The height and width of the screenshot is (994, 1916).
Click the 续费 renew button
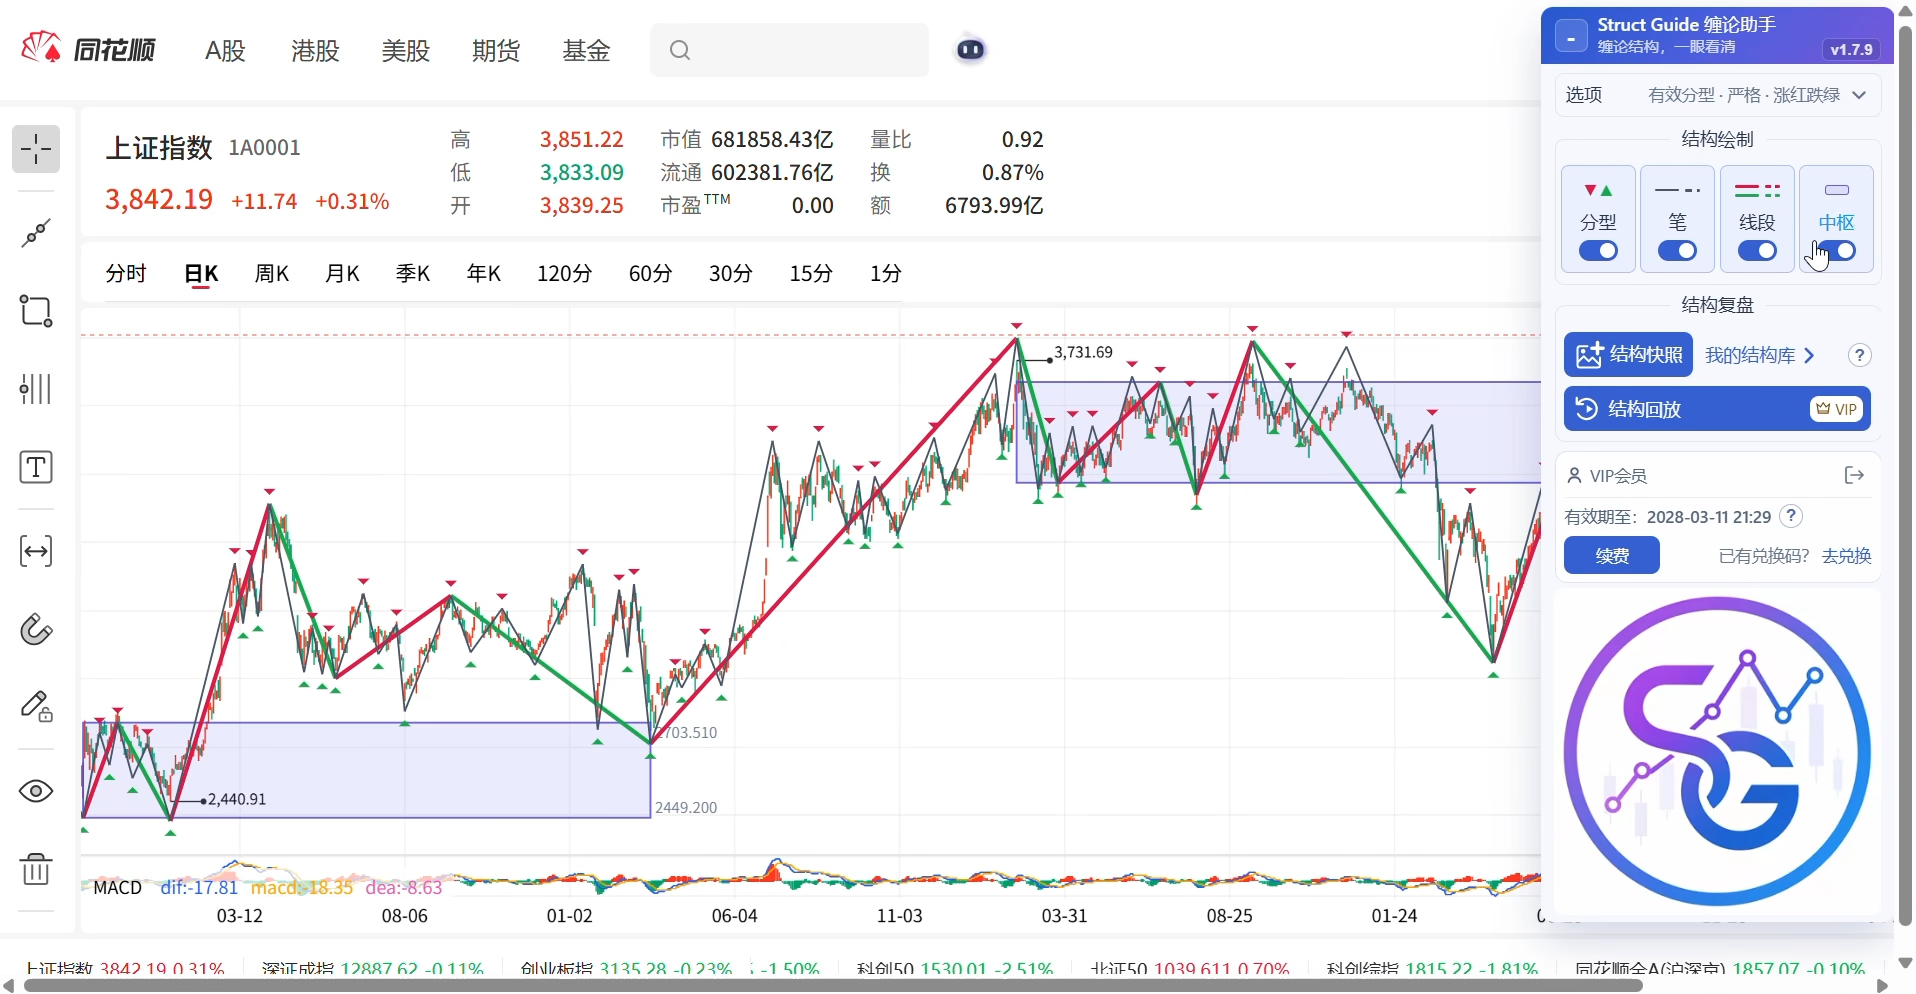coord(1612,555)
